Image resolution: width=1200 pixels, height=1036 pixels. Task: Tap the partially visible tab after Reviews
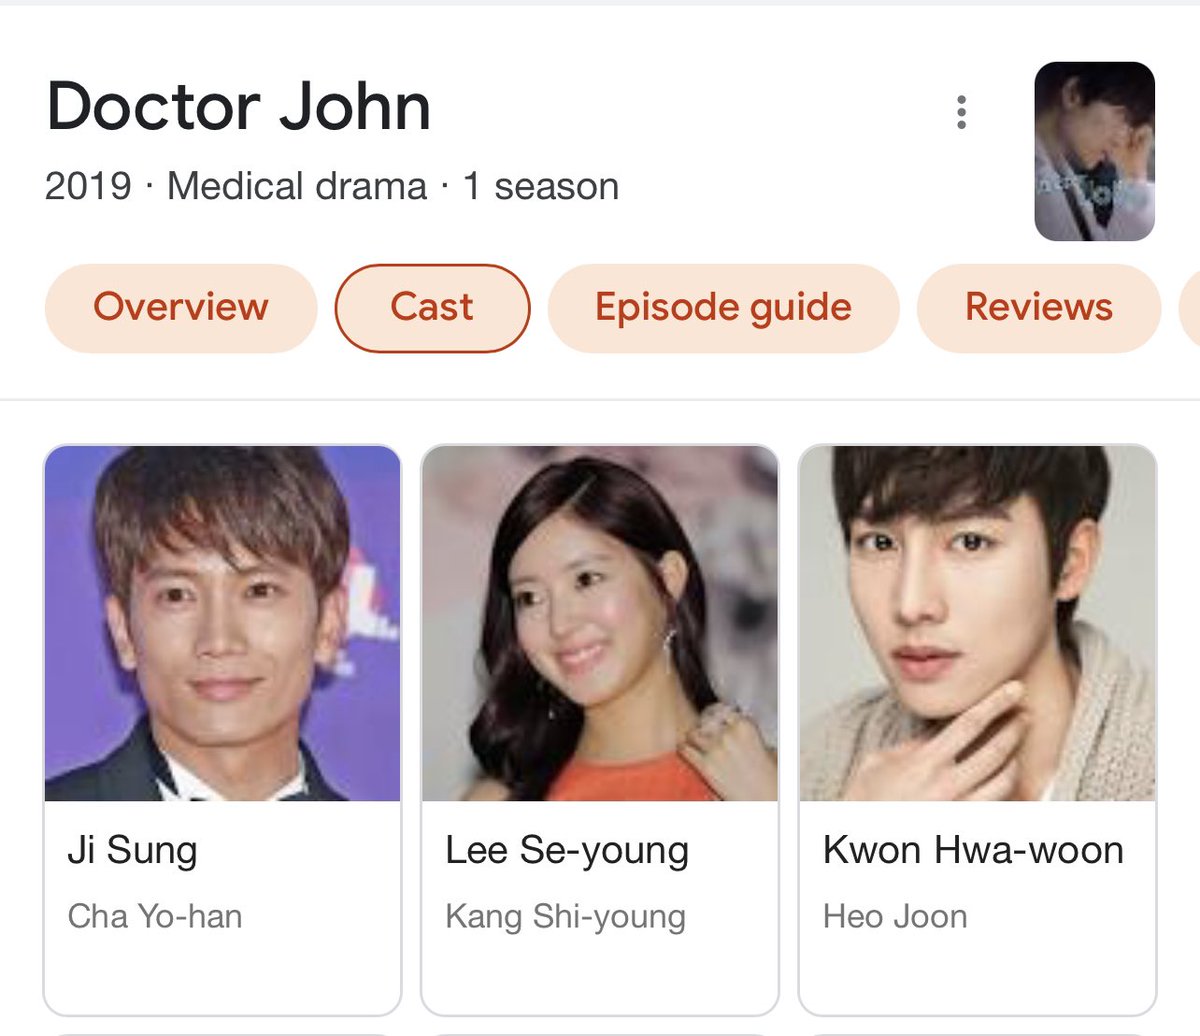coord(1190,307)
